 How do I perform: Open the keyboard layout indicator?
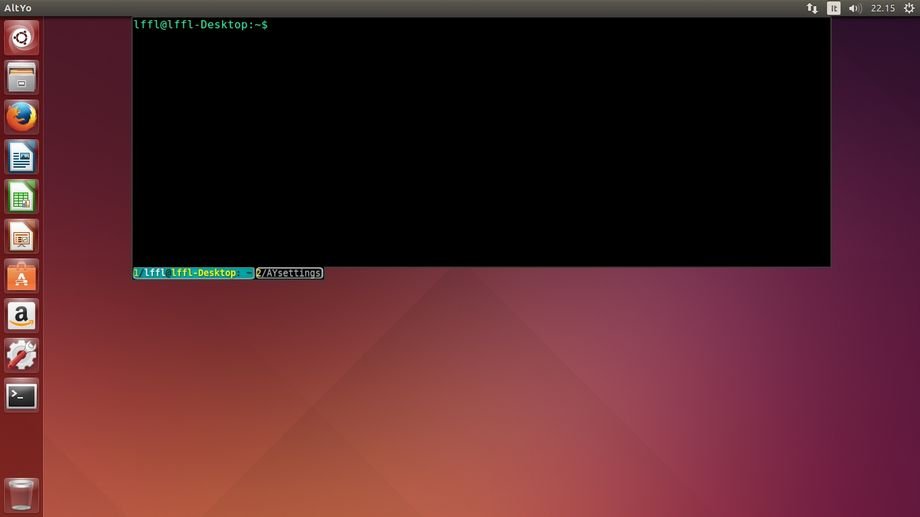833,8
